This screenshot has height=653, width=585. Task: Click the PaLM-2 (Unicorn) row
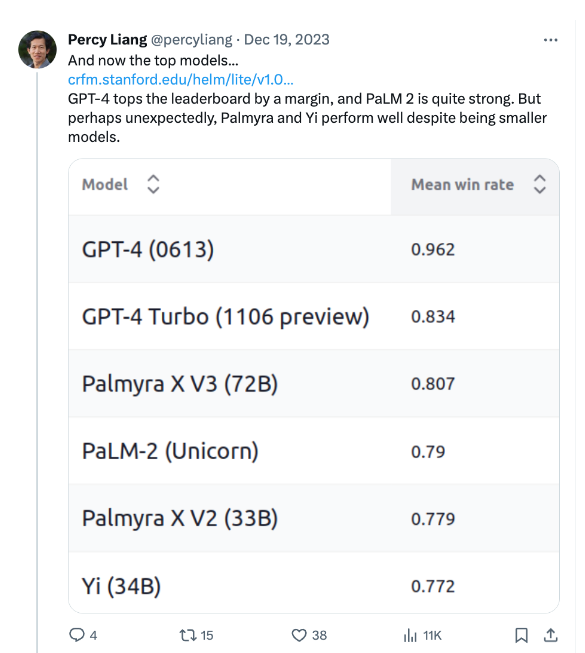[314, 451]
